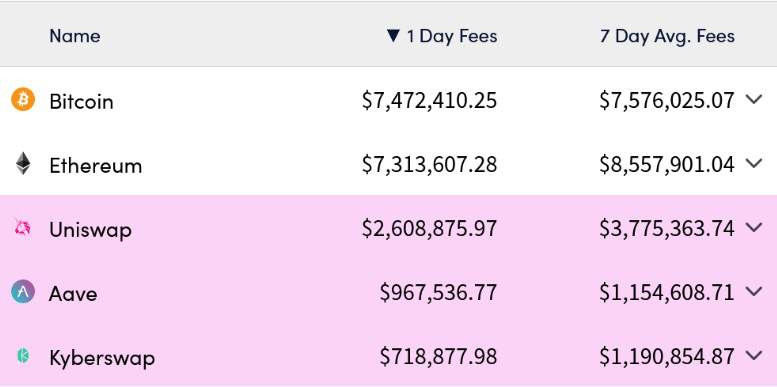Click the Ethereum diamond logo icon
This screenshot has height=387, width=777.
(x=23, y=164)
